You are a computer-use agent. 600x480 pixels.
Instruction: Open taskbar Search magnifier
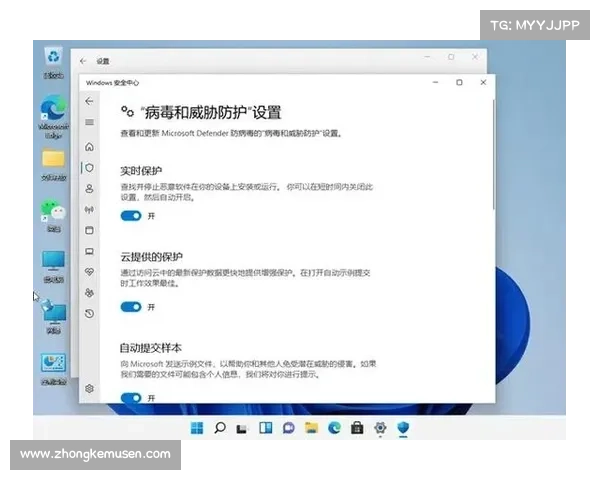(x=220, y=428)
